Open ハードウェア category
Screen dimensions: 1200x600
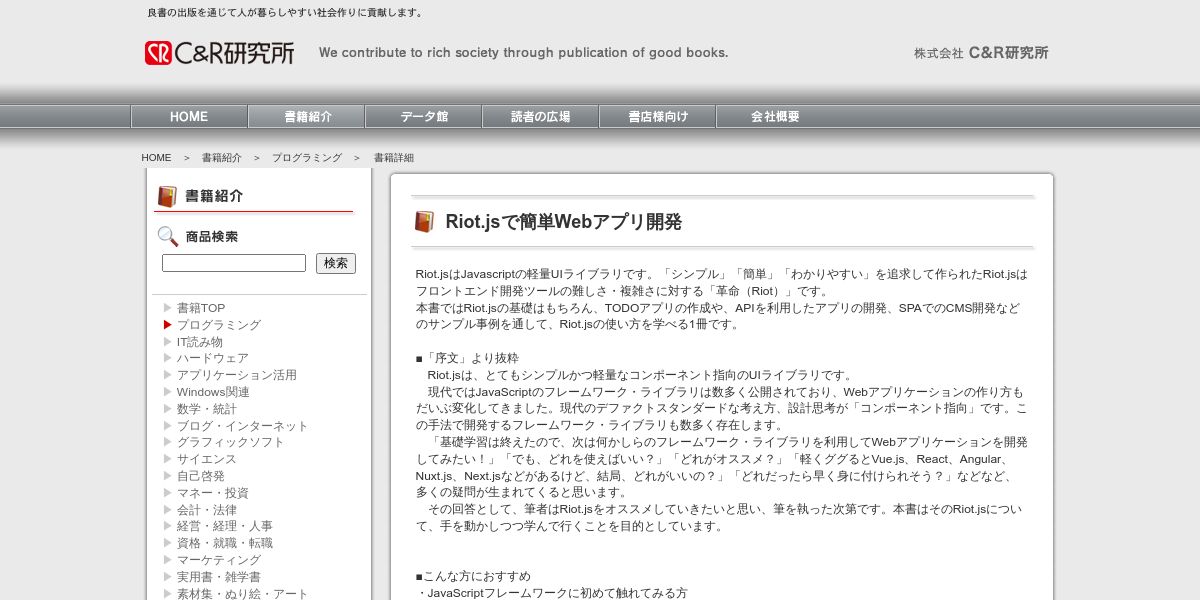click(x=213, y=358)
